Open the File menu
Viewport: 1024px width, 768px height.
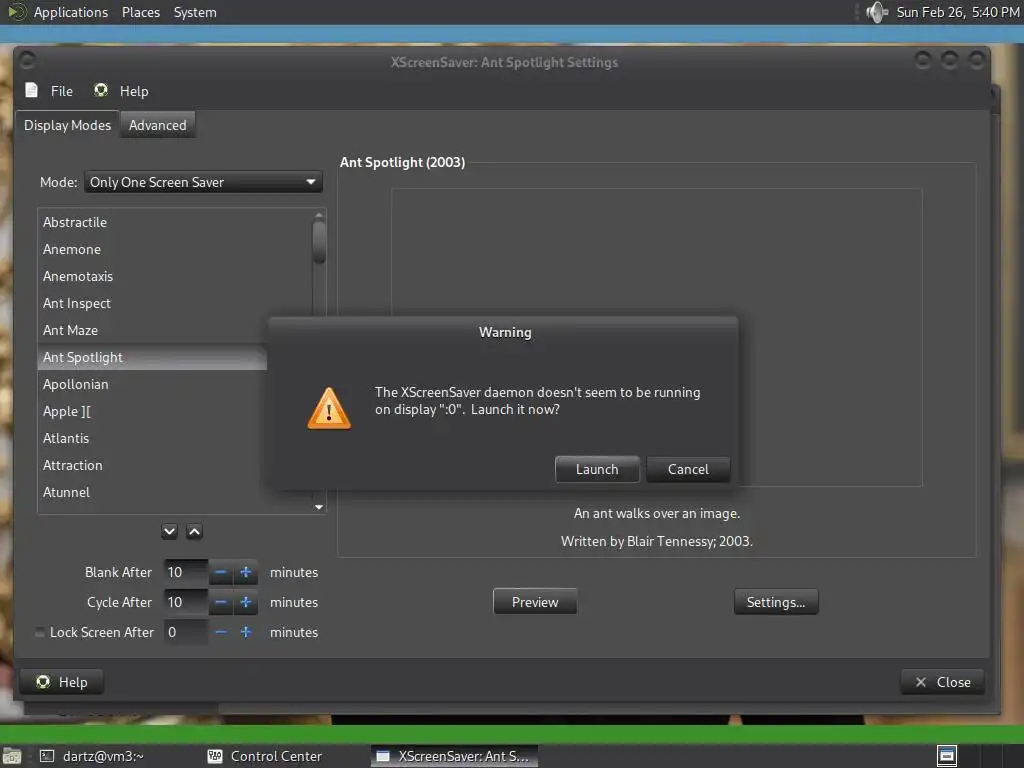click(61, 91)
